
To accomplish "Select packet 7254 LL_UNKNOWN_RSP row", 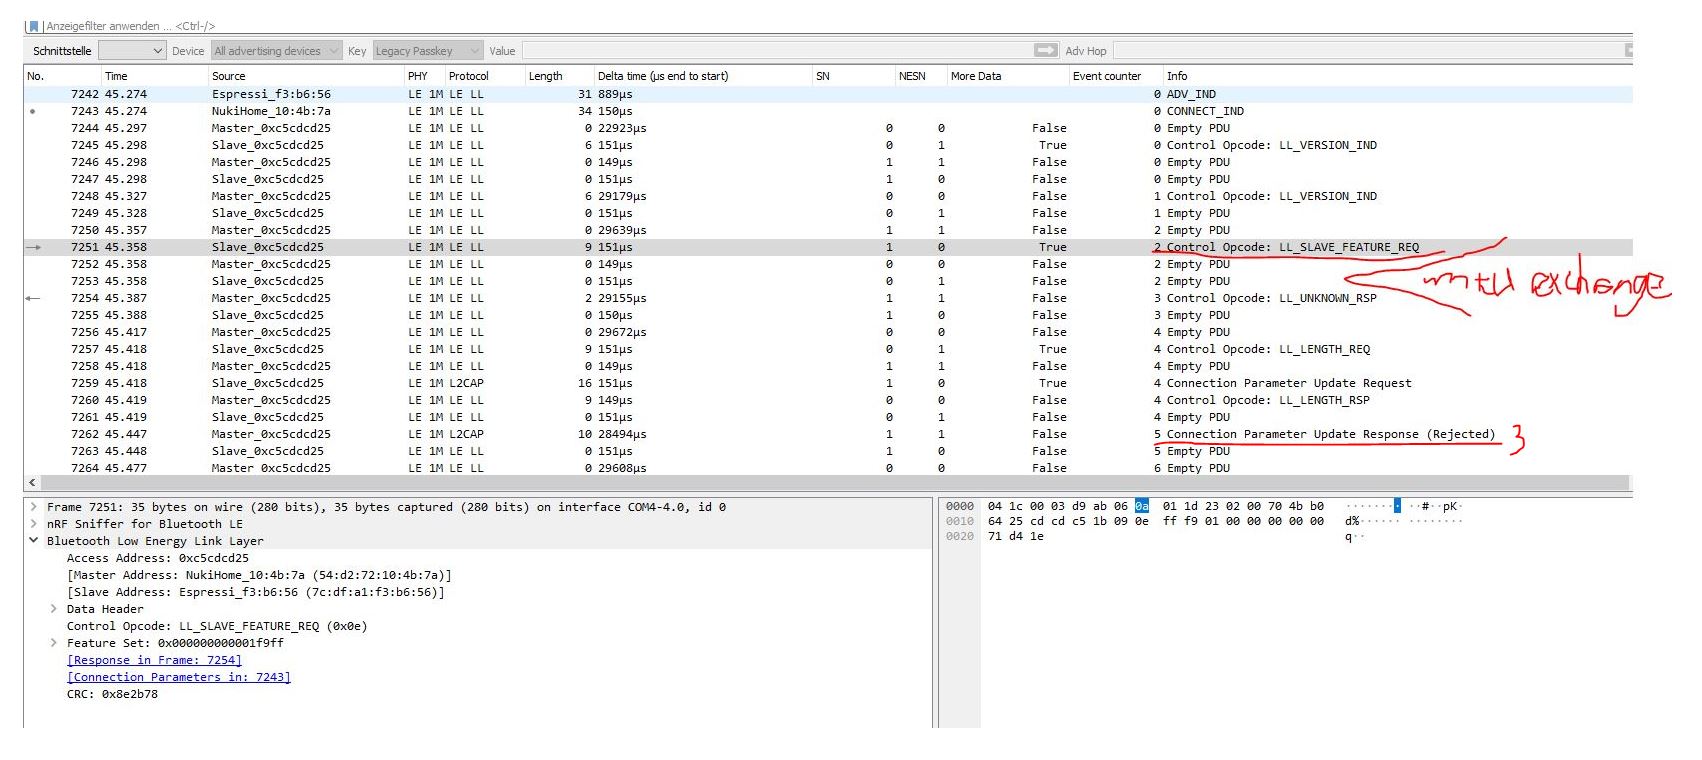I will 828,298.
